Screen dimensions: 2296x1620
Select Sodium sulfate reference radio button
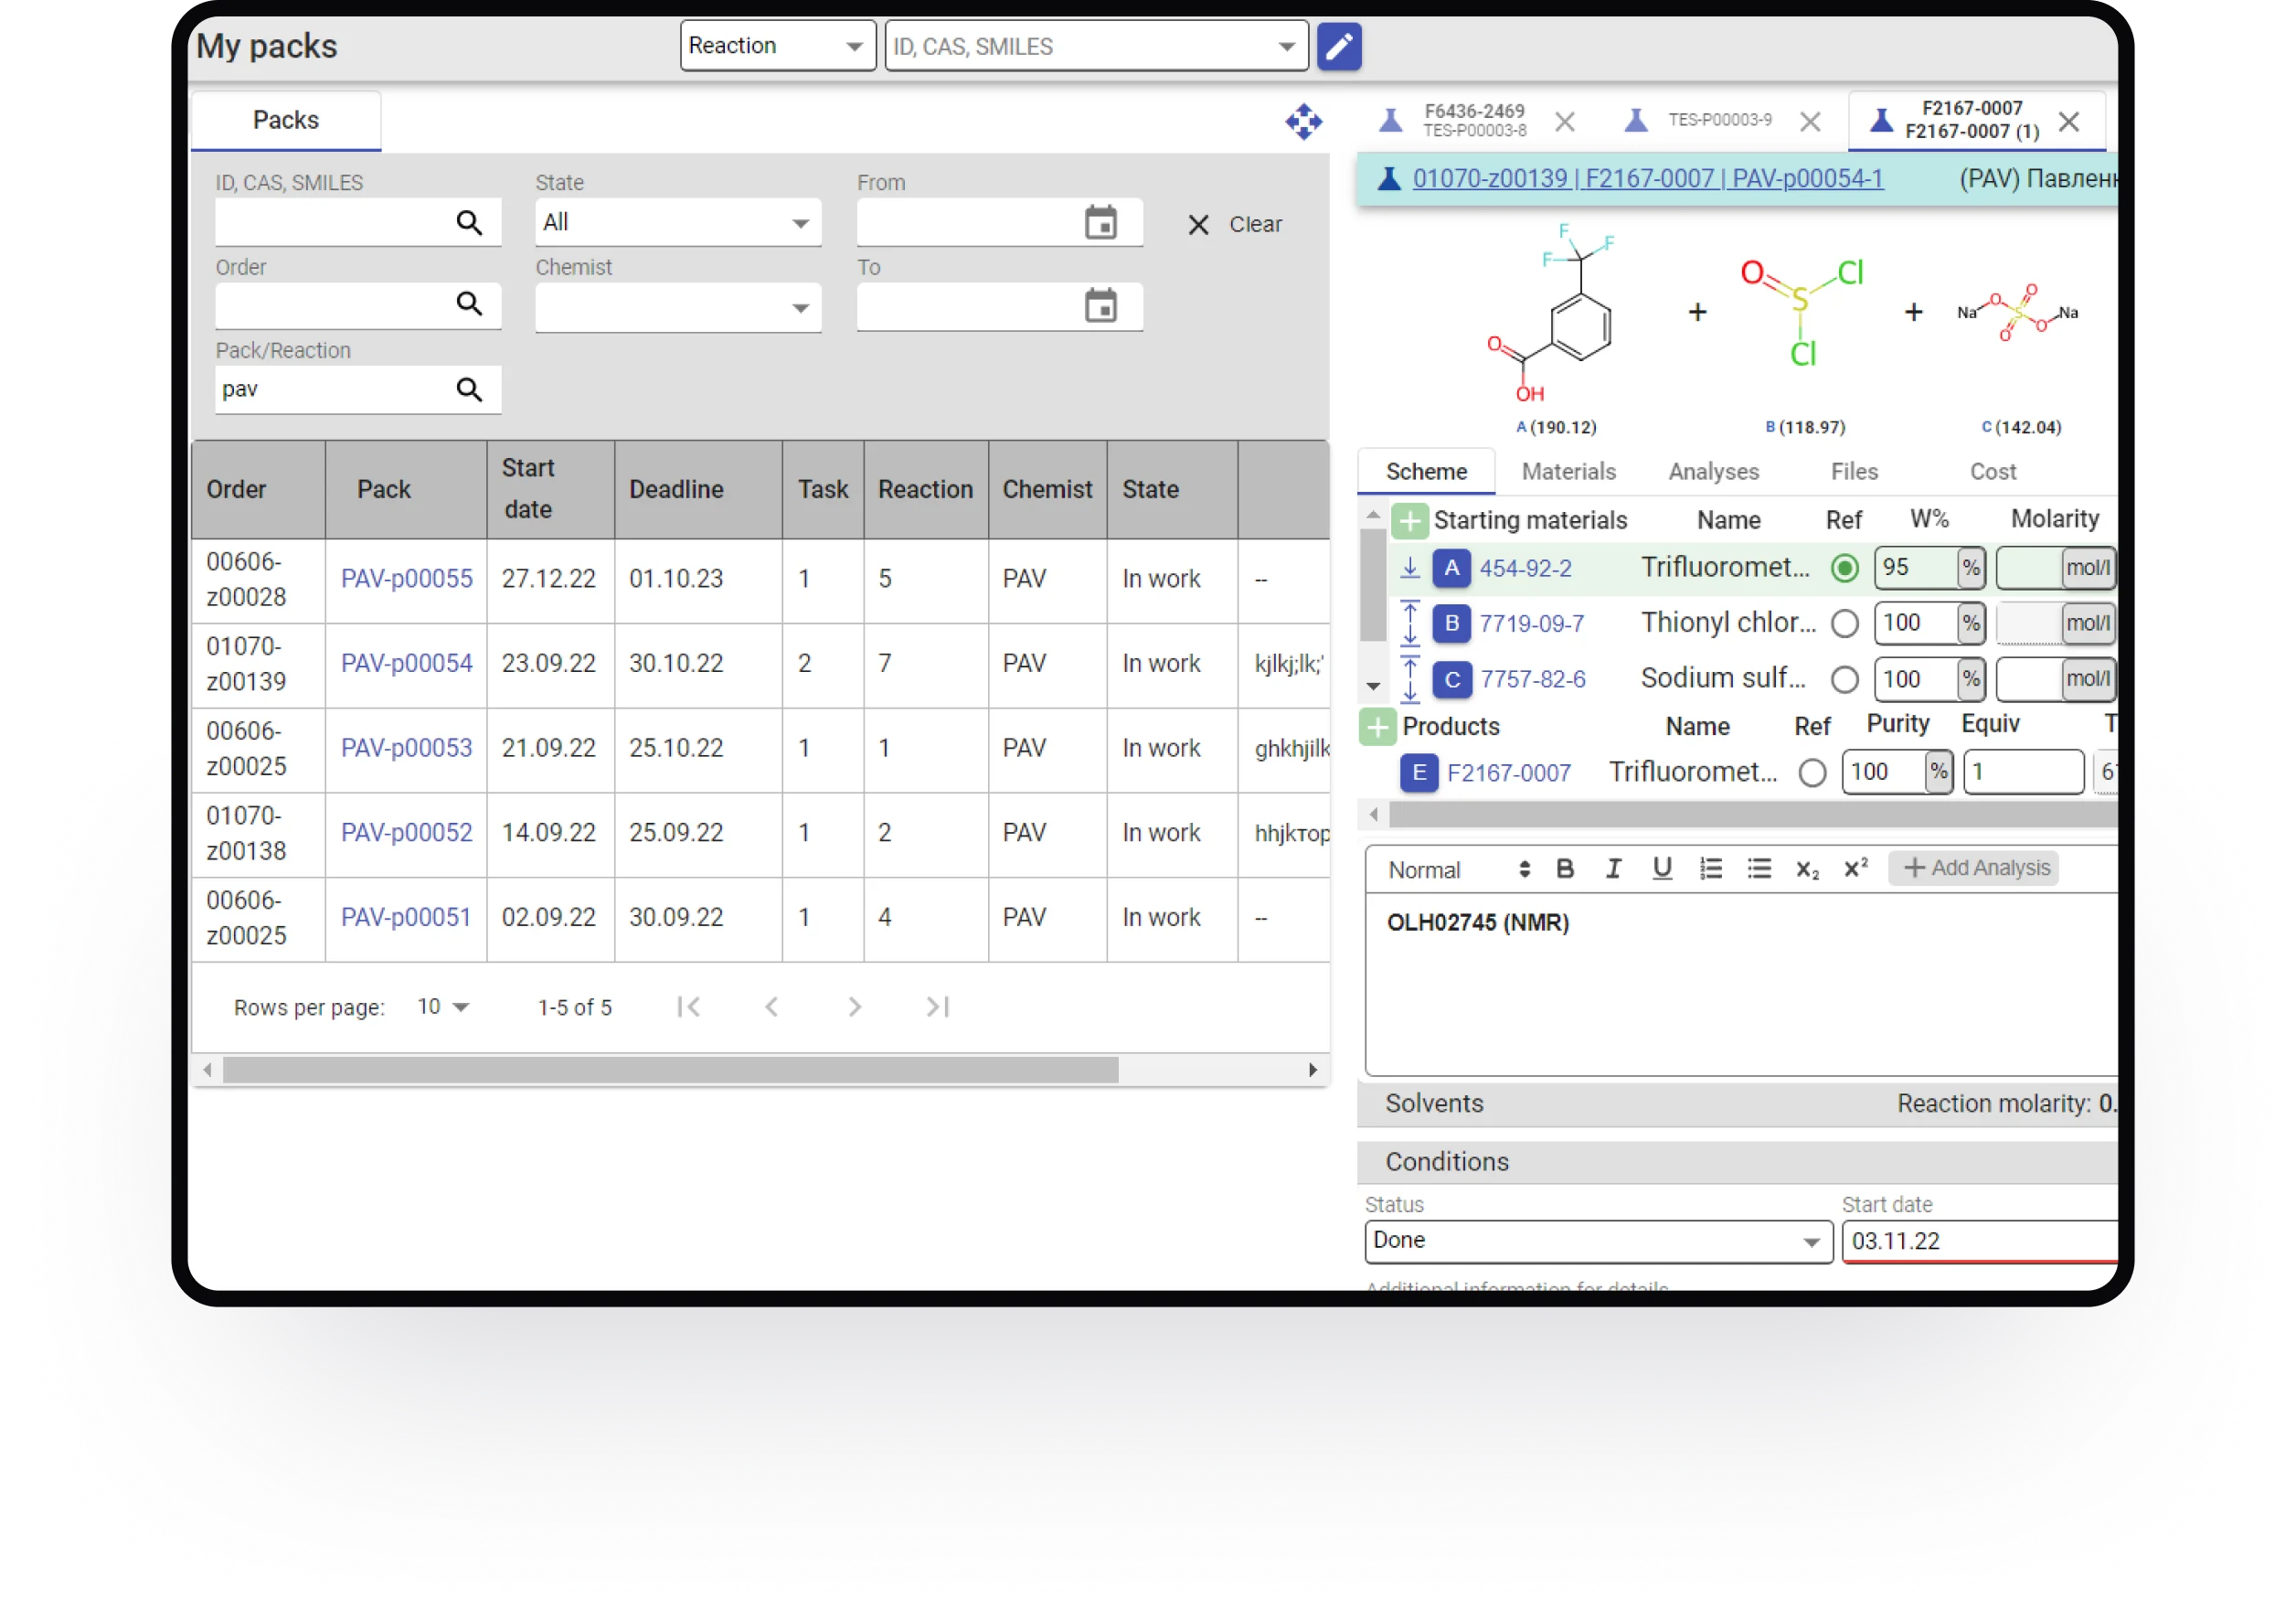point(1844,680)
